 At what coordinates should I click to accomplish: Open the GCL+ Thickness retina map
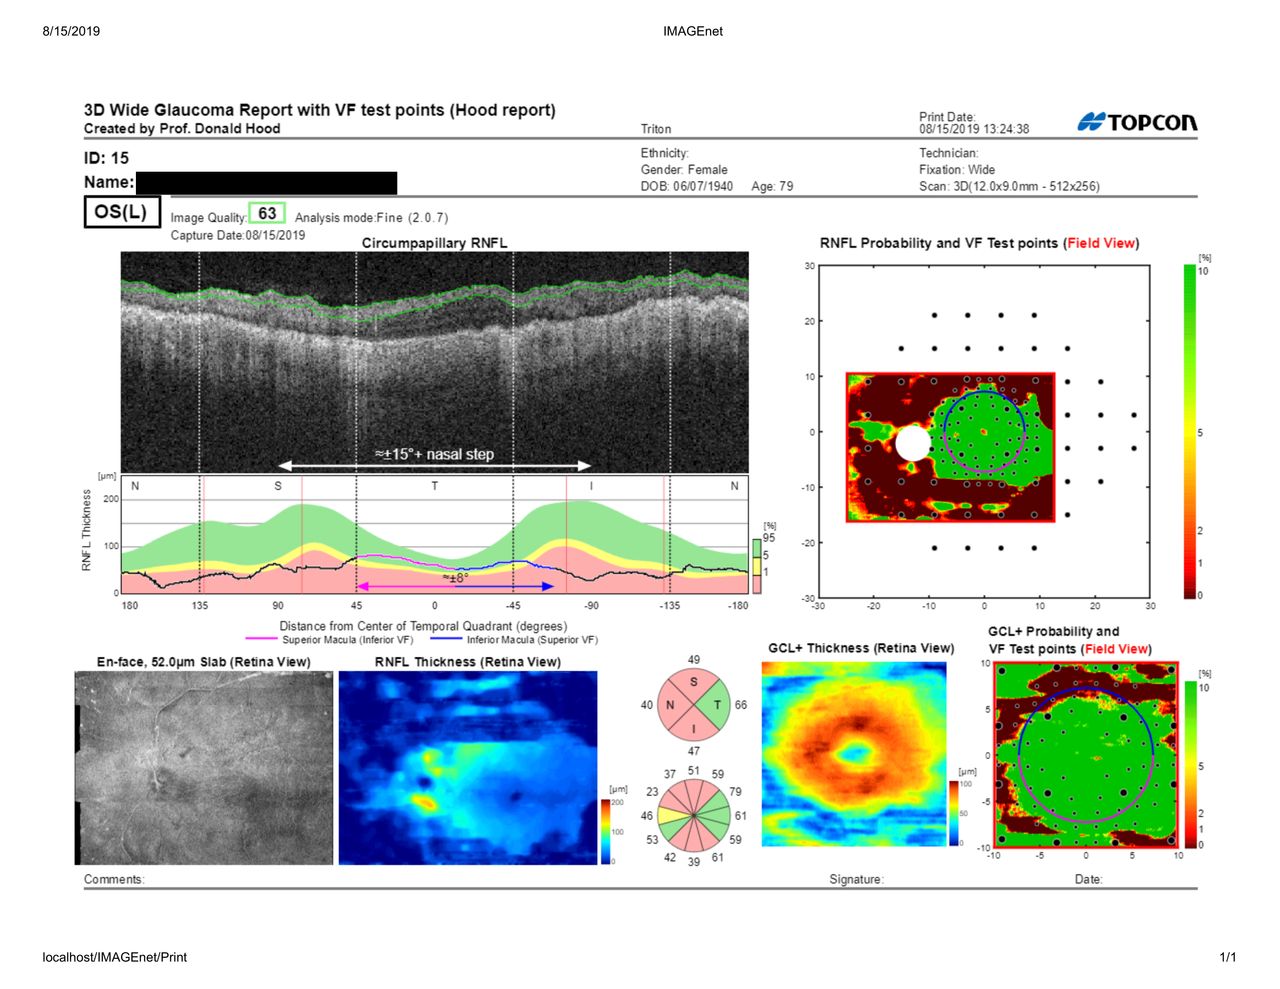(854, 754)
